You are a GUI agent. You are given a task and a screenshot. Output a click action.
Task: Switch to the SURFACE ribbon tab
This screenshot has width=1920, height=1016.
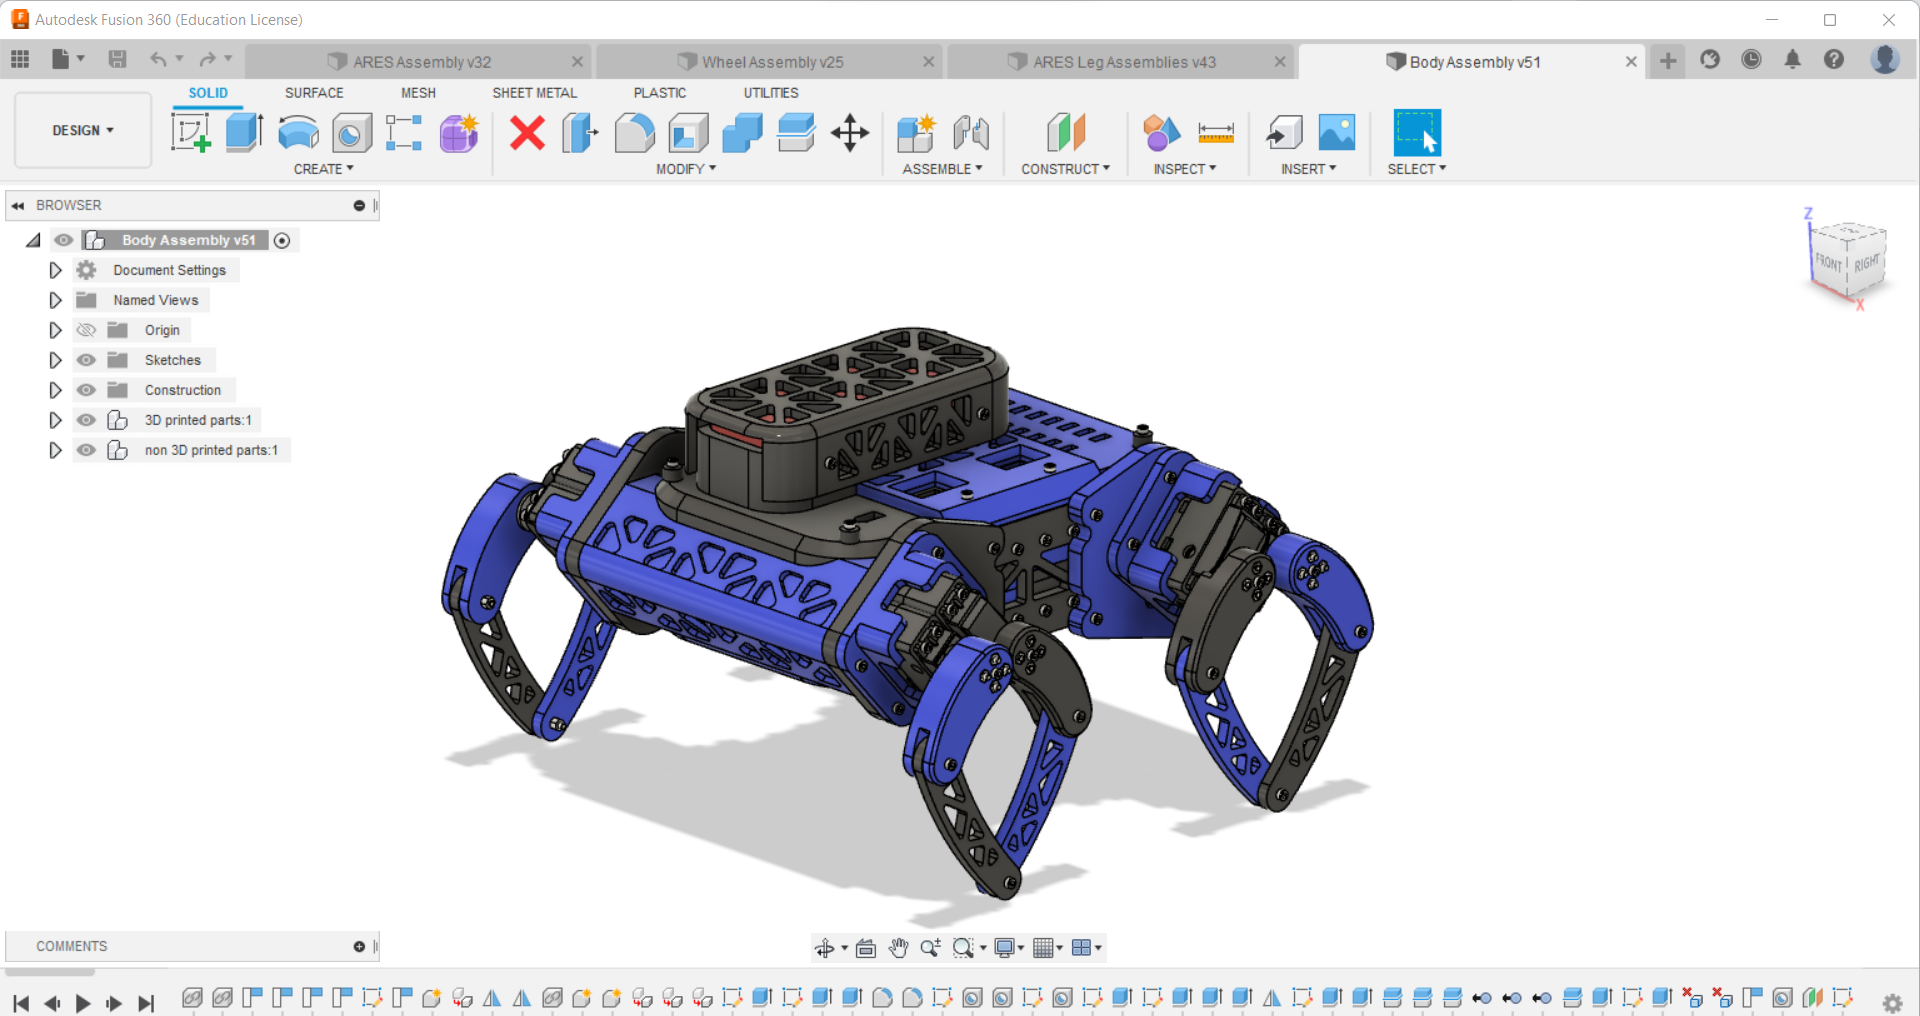point(314,92)
